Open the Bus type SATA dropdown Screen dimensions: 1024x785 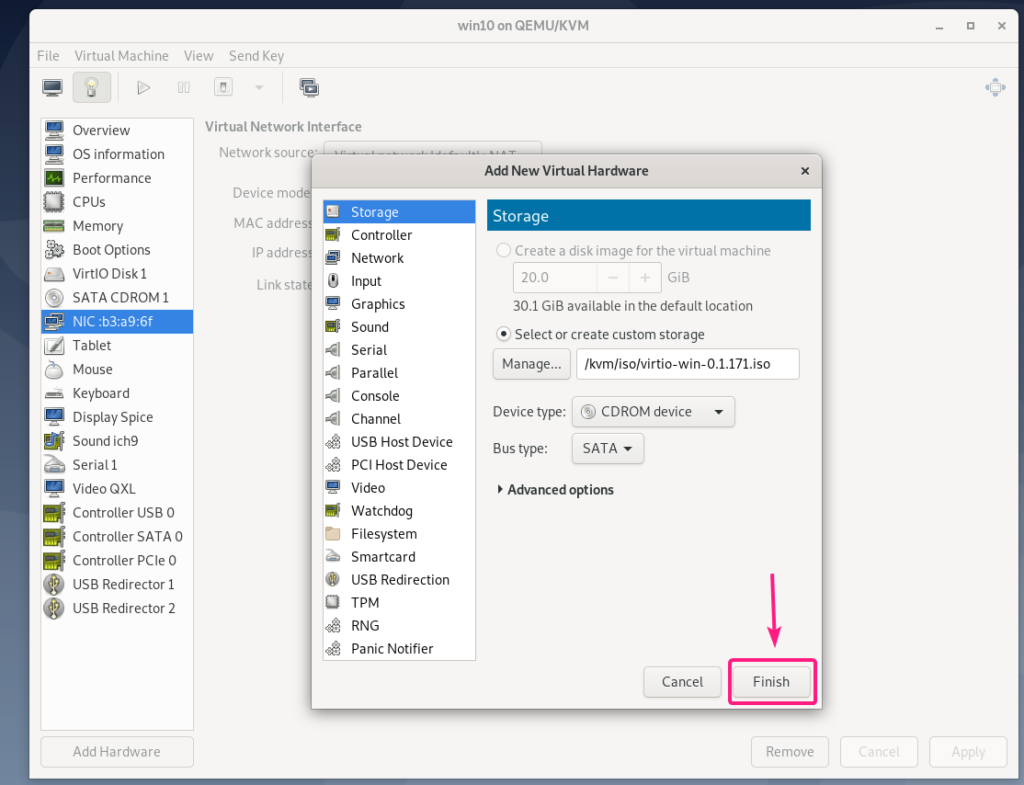pyautogui.click(x=607, y=449)
